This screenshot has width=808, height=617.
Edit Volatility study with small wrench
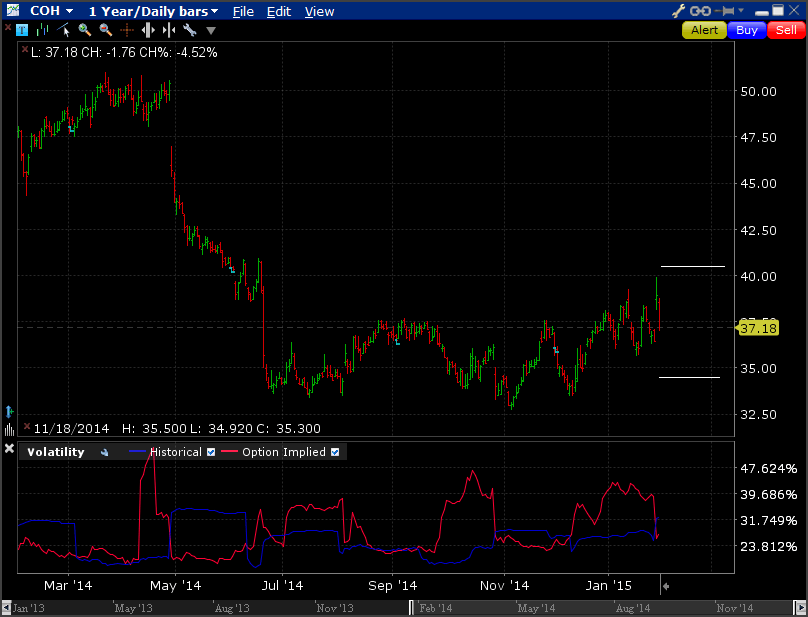pyautogui.click(x=105, y=453)
